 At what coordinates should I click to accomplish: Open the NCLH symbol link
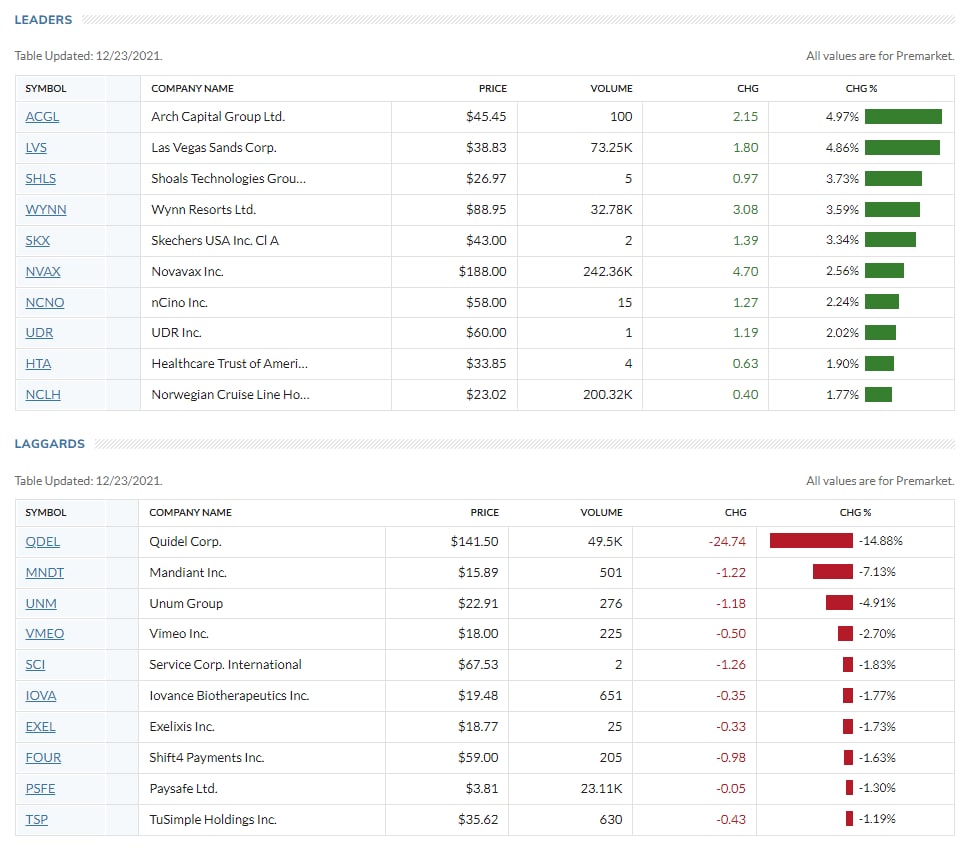click(x=43, y=395)
